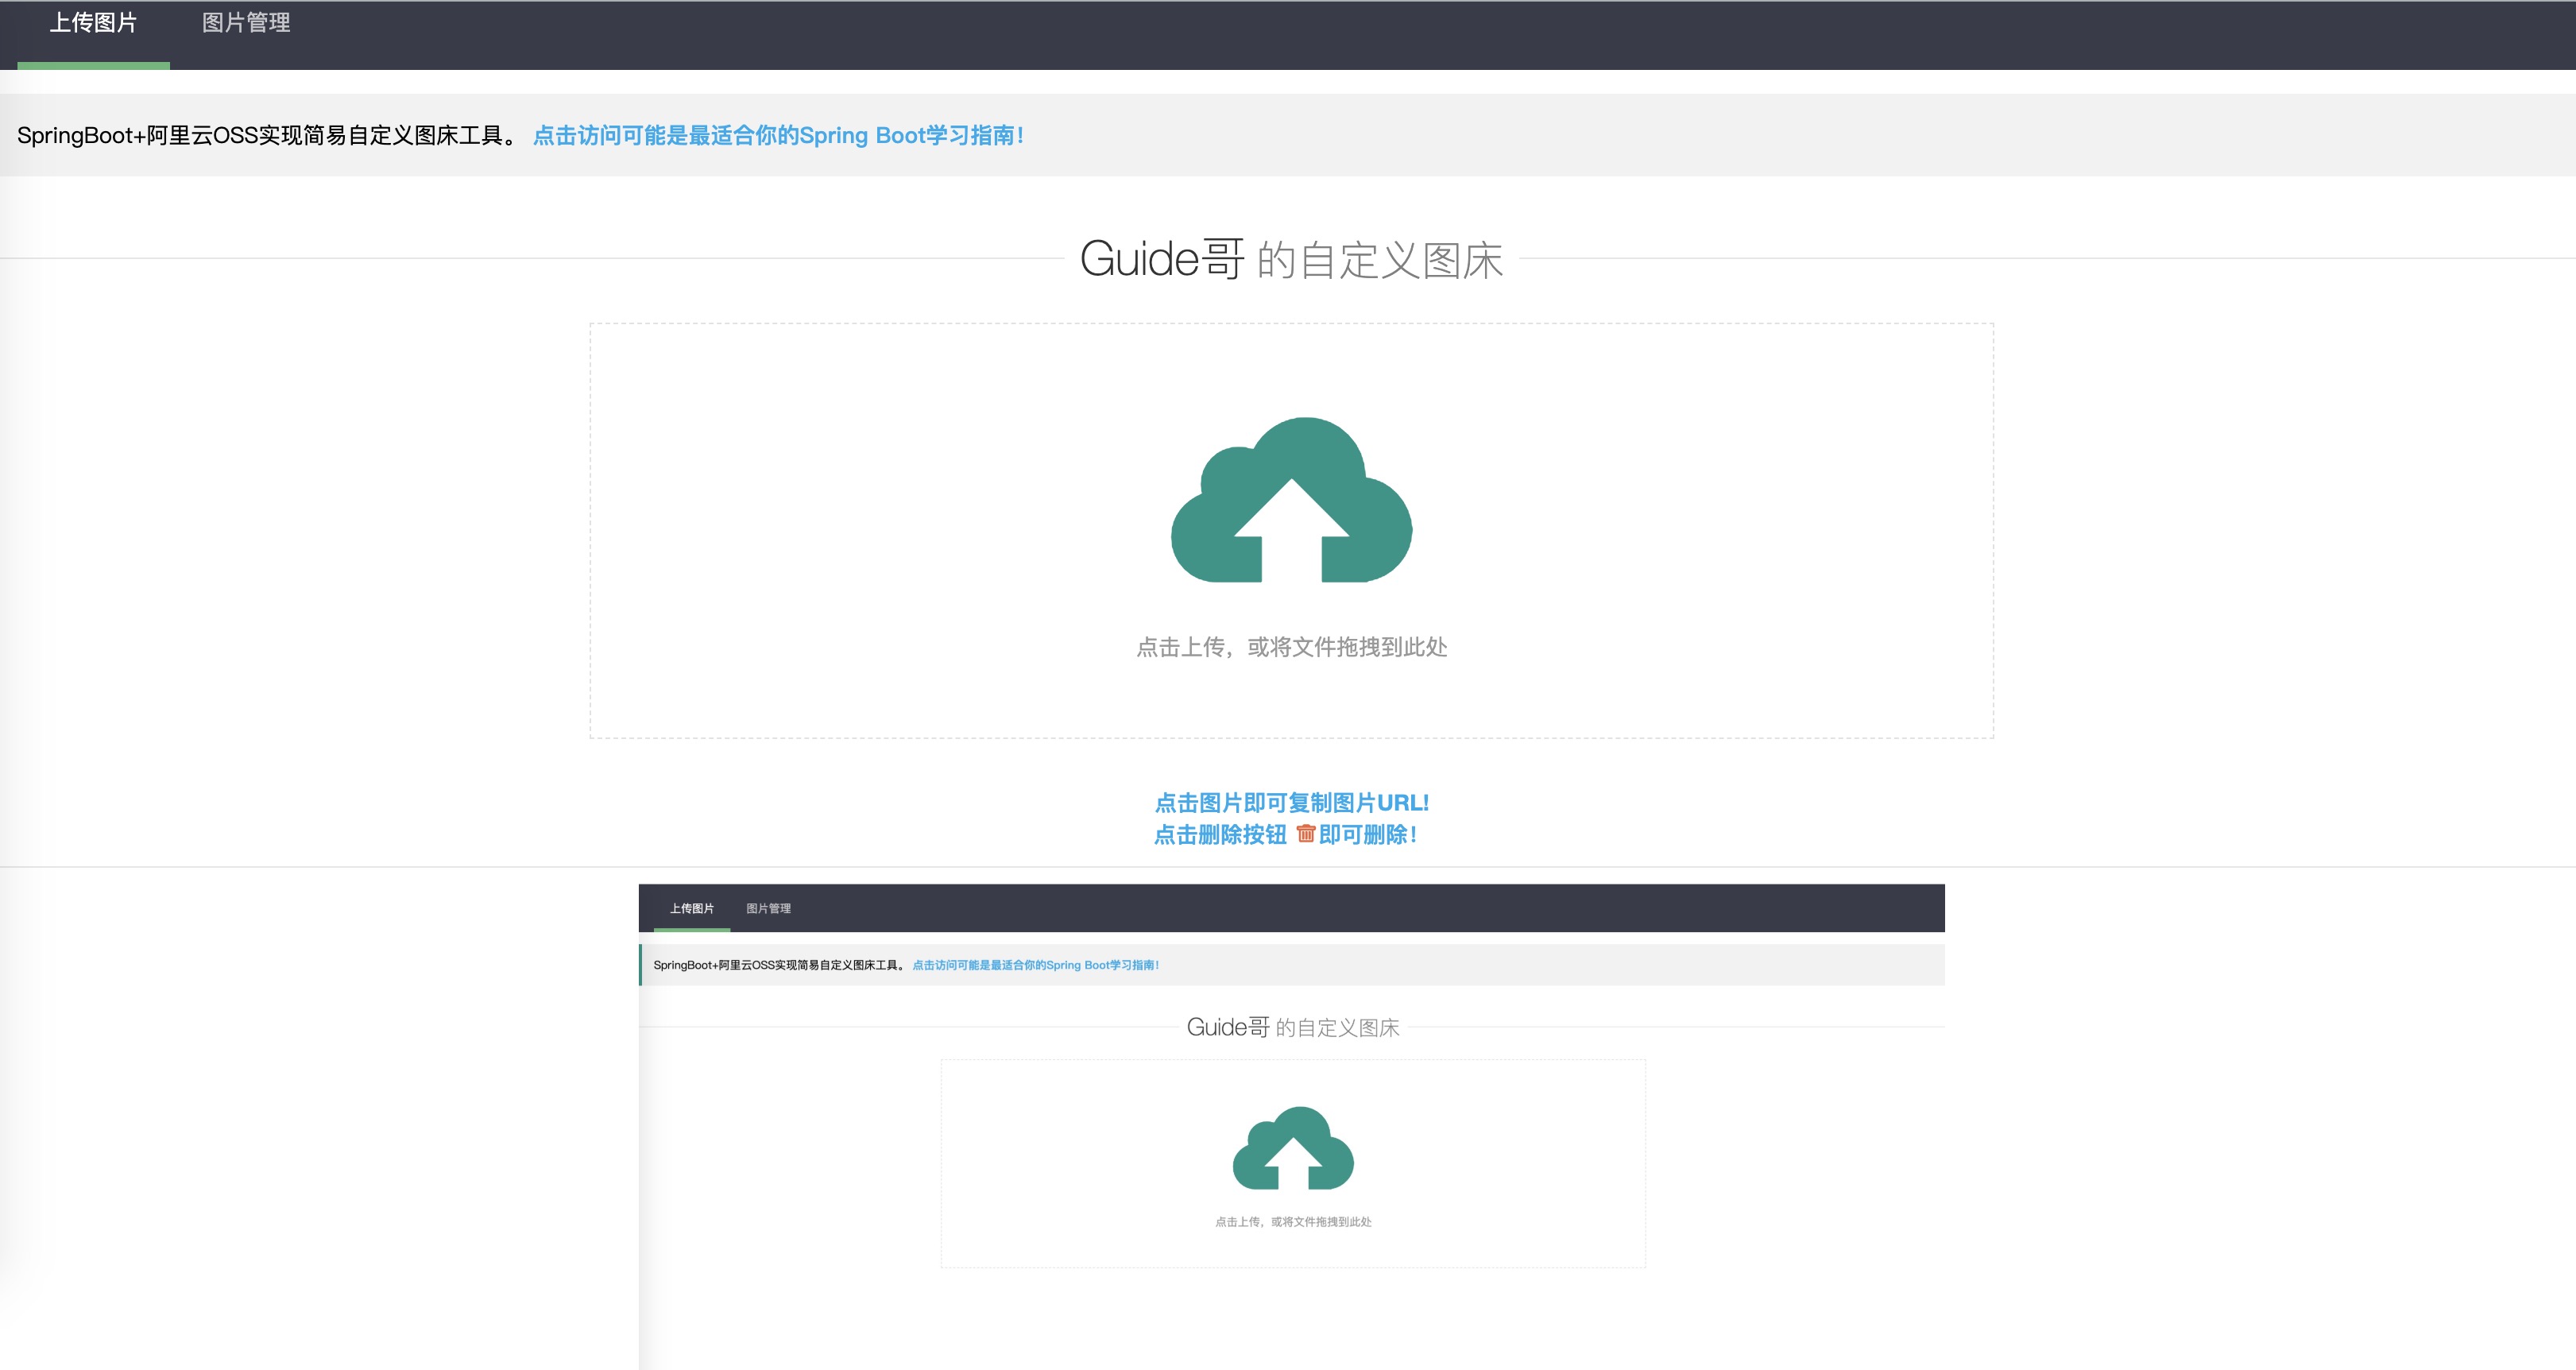Click small blue link text inside thumbnail
The height and width of the screenshot is (1370, 2576).
click(x=1035, y=965)
